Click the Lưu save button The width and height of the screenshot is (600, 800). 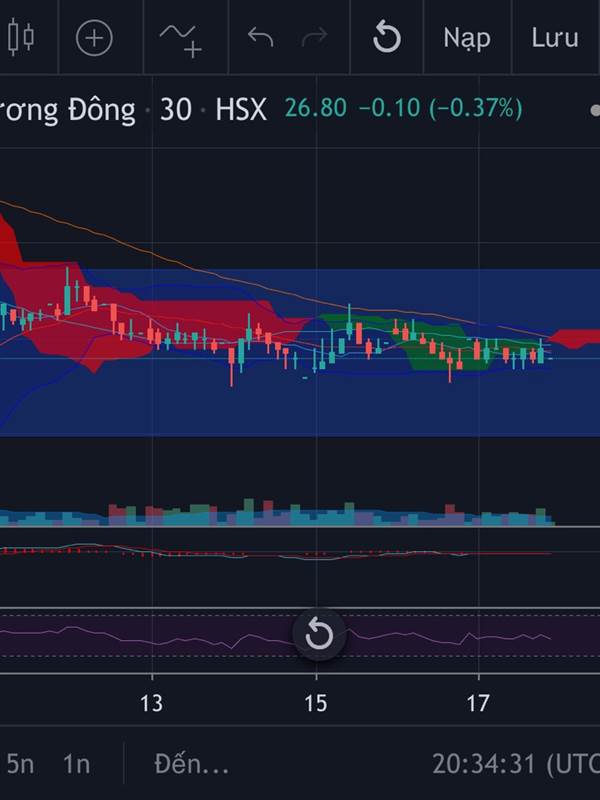pyautogui.click(x=555, y=38)
